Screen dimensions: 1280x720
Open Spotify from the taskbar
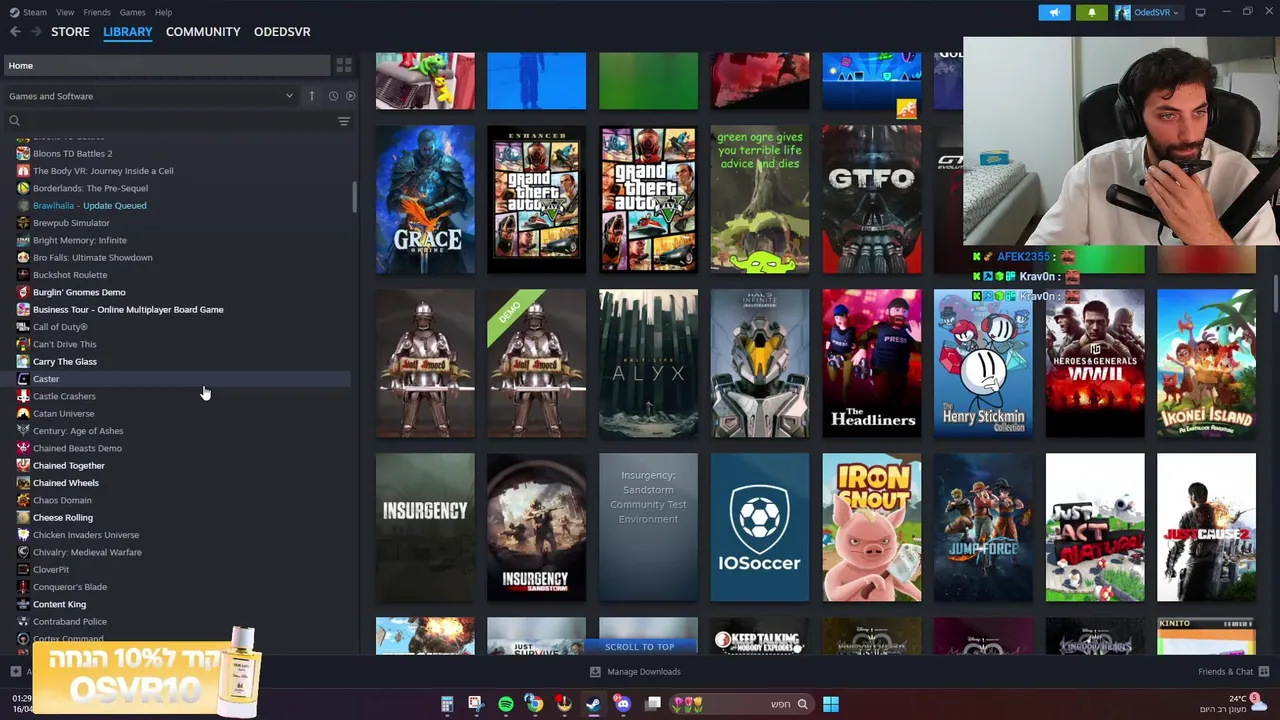click(x=506, y=704)
